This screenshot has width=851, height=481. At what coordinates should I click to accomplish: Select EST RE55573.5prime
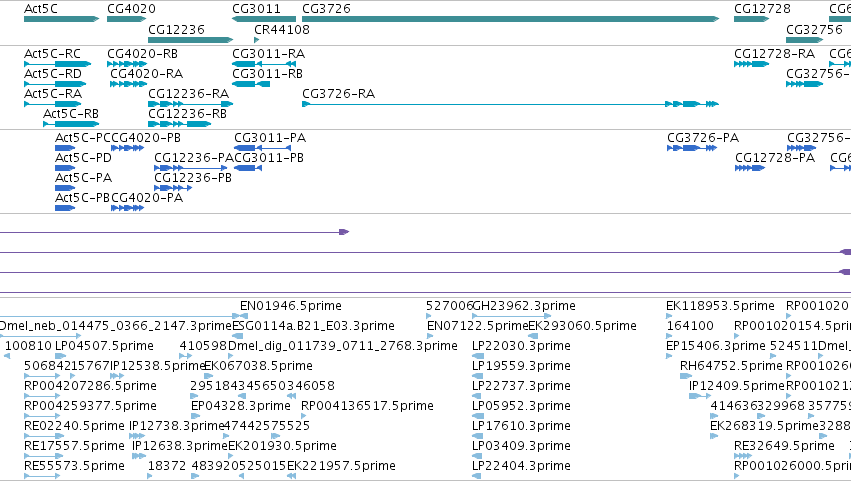[74, 467]
